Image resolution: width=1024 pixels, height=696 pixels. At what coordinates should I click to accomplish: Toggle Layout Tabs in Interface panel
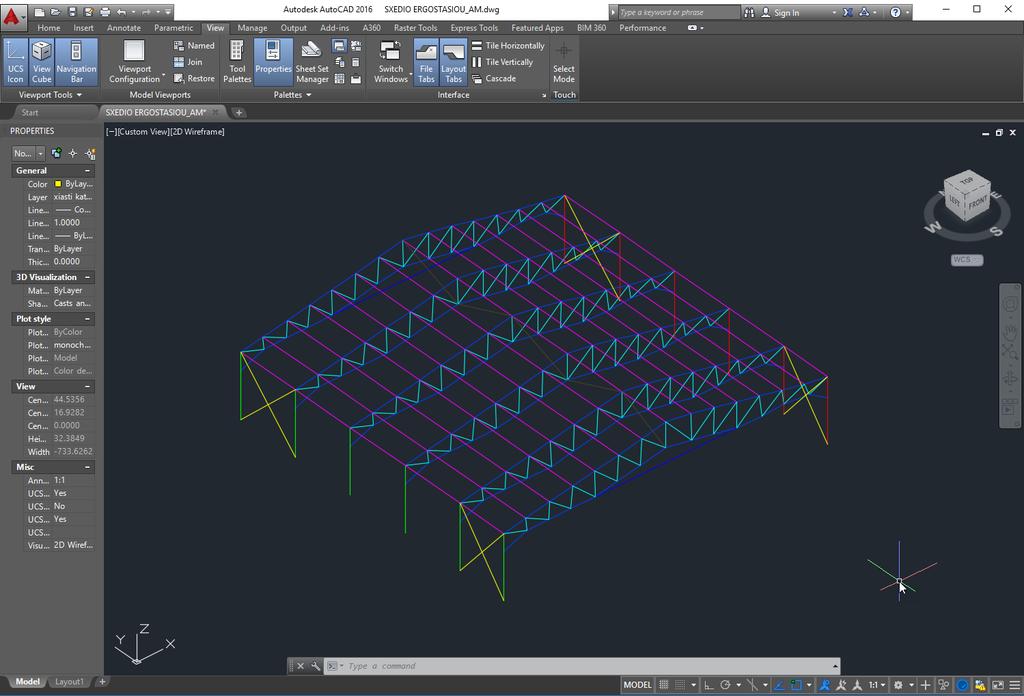coord(453,62)
